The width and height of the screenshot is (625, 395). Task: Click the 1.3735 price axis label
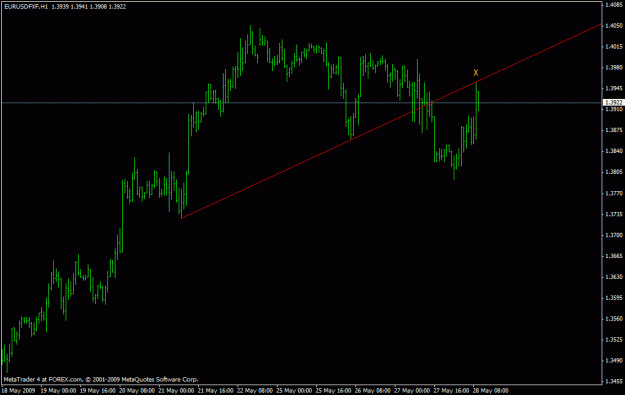coord(614,214)
